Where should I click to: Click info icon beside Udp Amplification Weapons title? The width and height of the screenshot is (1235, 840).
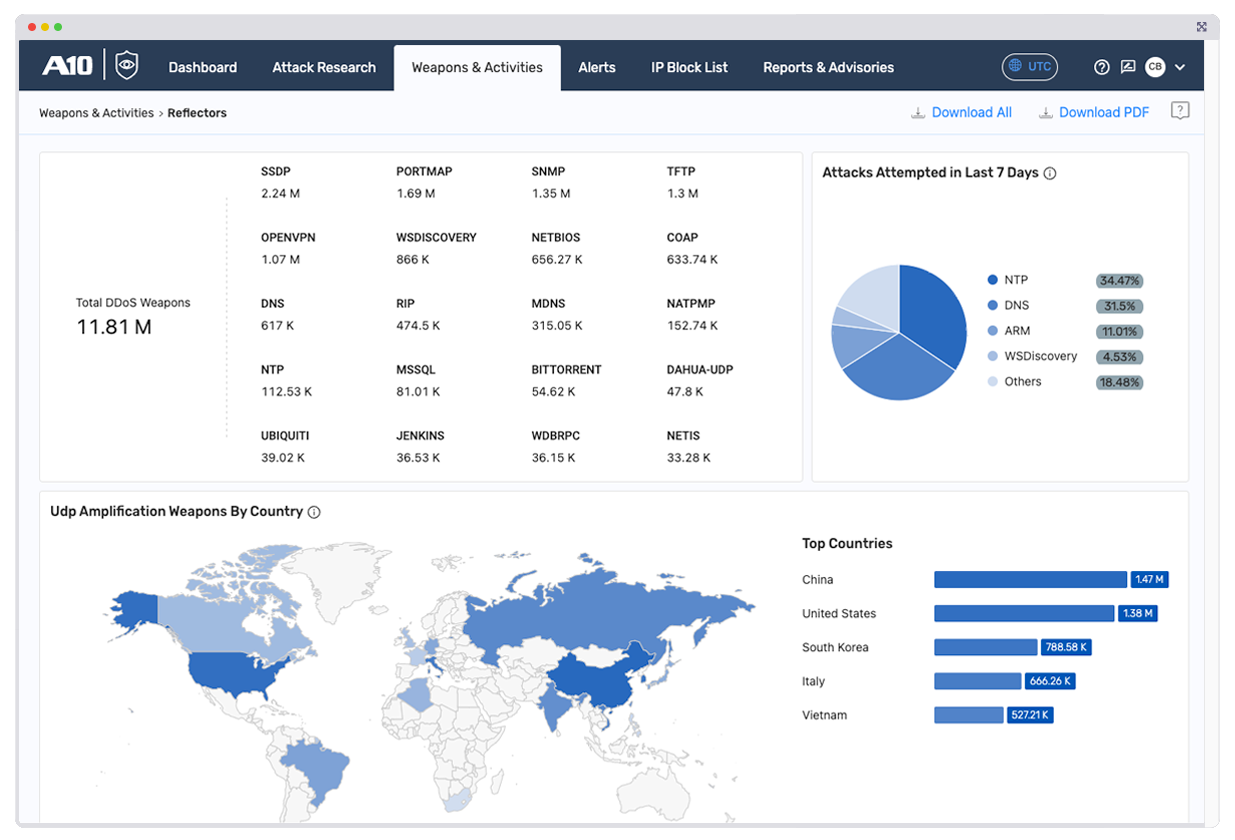[x=314, y=512]
